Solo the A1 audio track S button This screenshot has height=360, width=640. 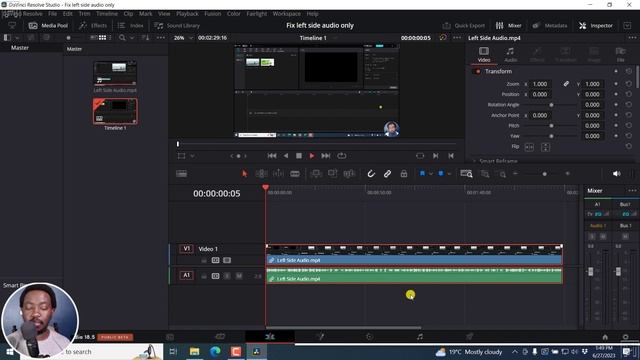[227, 276]
